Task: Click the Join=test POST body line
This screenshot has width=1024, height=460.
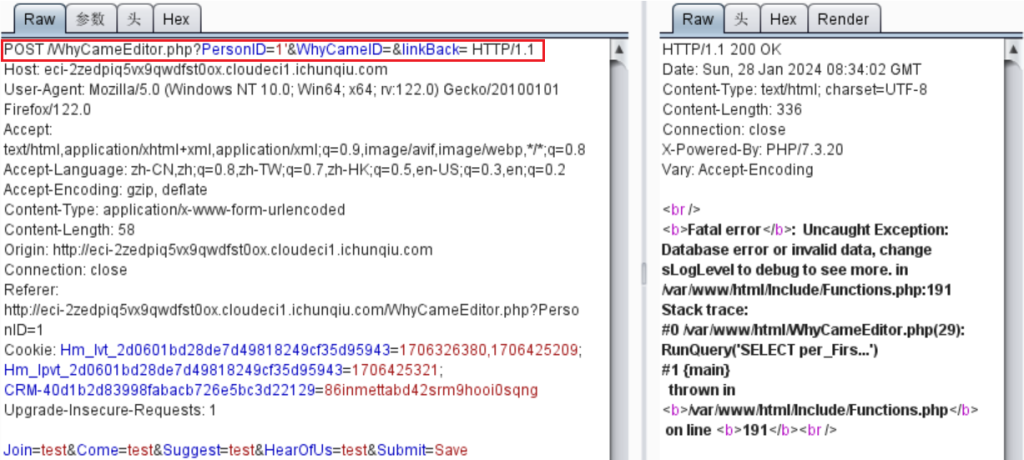Action: (x=236, y=450)
